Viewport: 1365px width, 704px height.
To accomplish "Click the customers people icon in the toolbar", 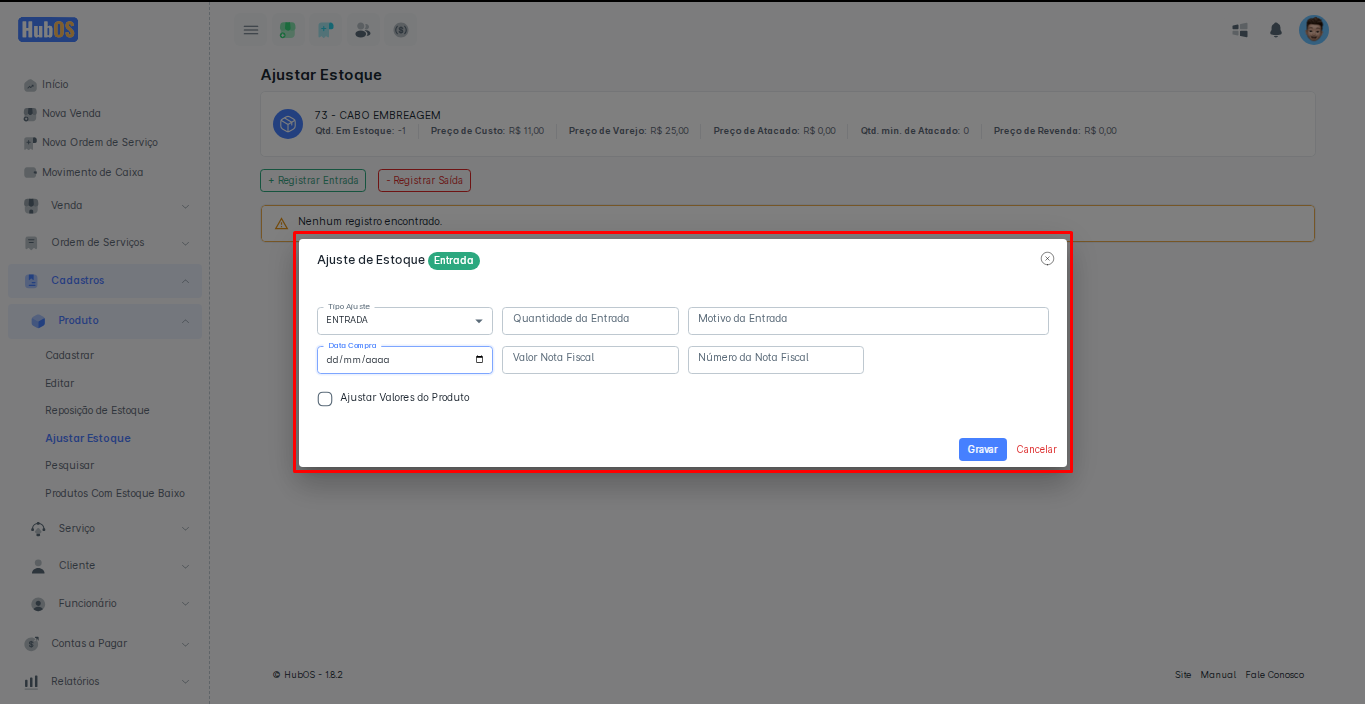I will (x=362, y=30).
